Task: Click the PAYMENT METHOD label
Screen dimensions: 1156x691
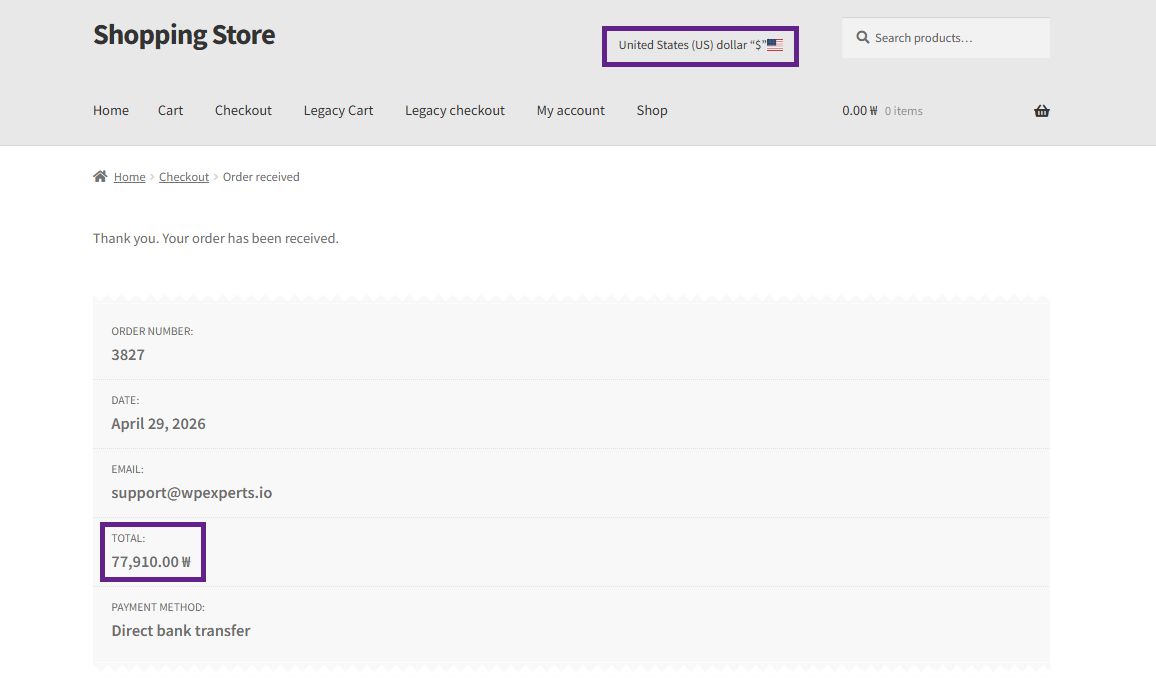Action: click(x=158, y=607)
